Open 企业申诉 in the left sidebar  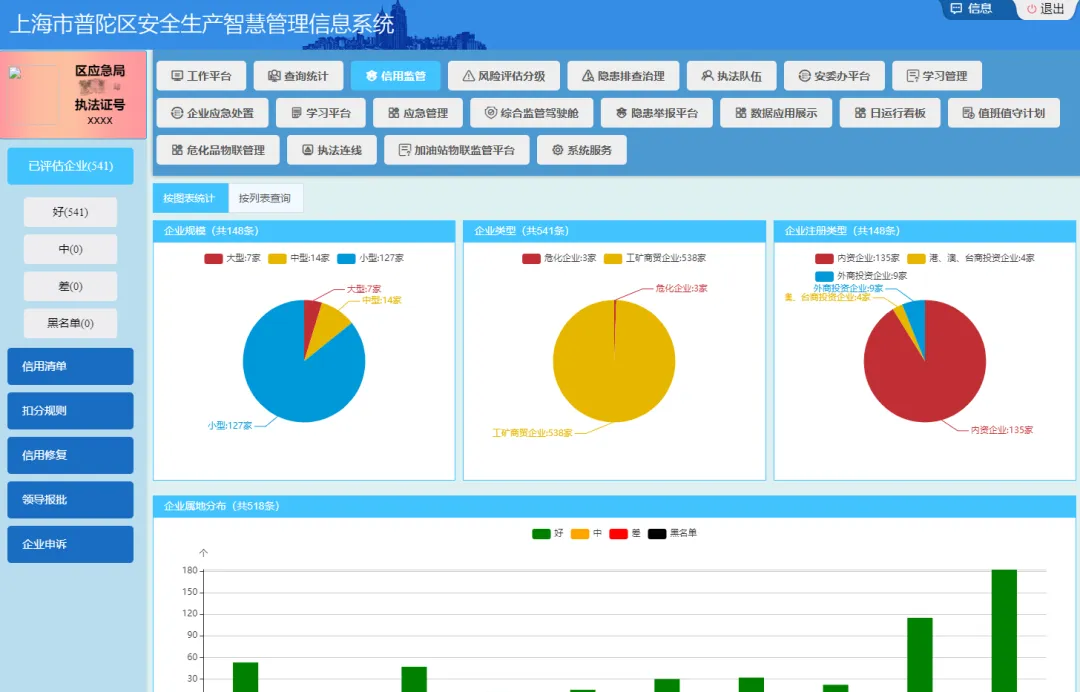[x=70, y=544]
